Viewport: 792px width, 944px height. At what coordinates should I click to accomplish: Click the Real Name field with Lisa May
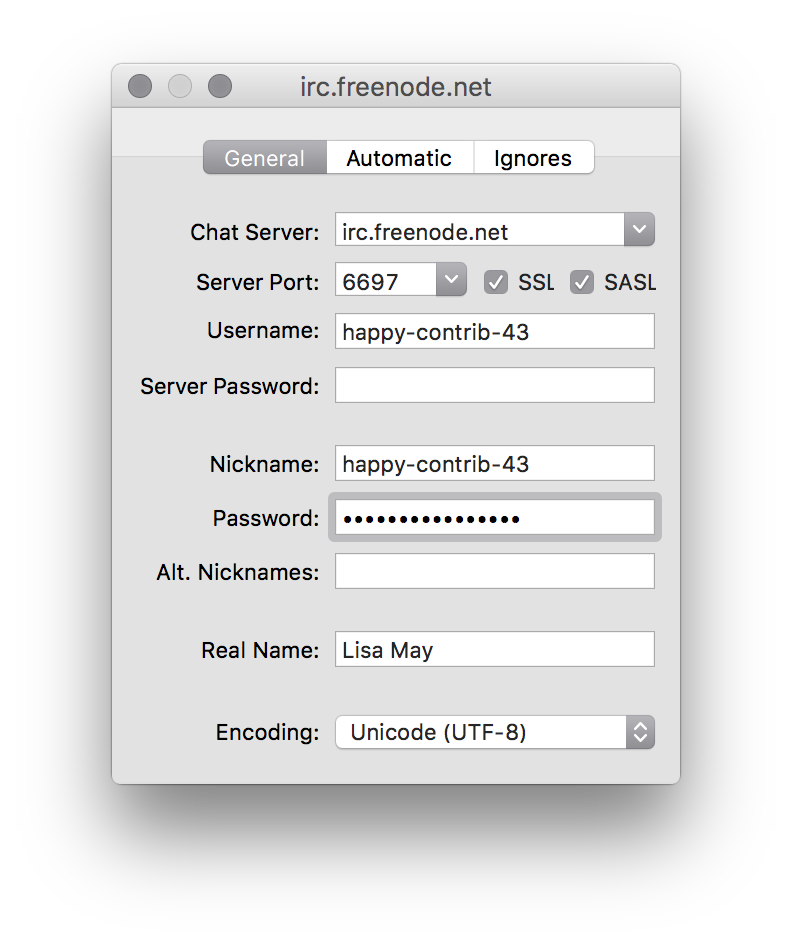[x=494, y=649]
